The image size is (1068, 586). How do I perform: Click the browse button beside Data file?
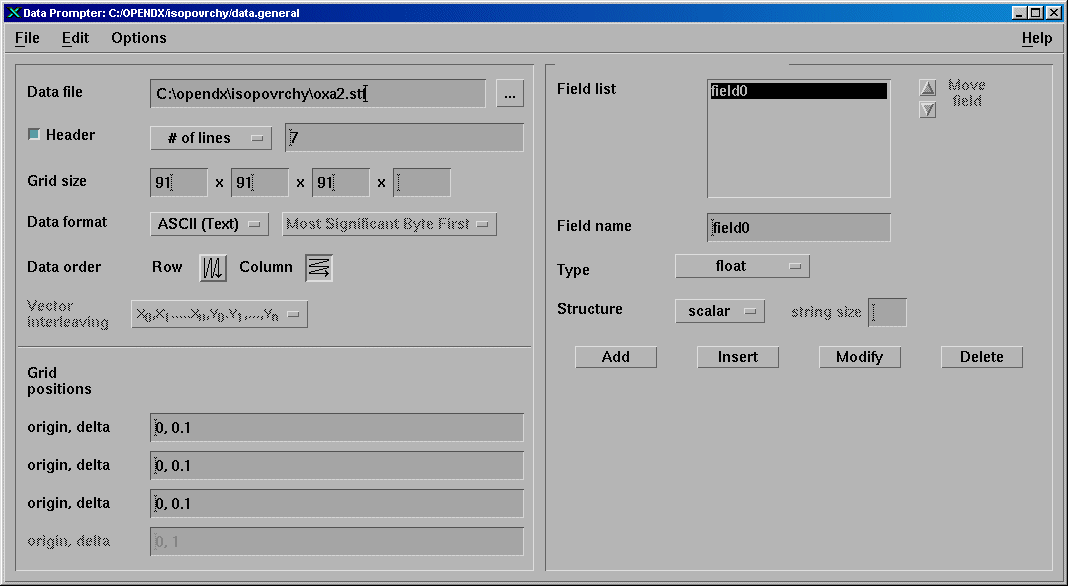point(509,94)
